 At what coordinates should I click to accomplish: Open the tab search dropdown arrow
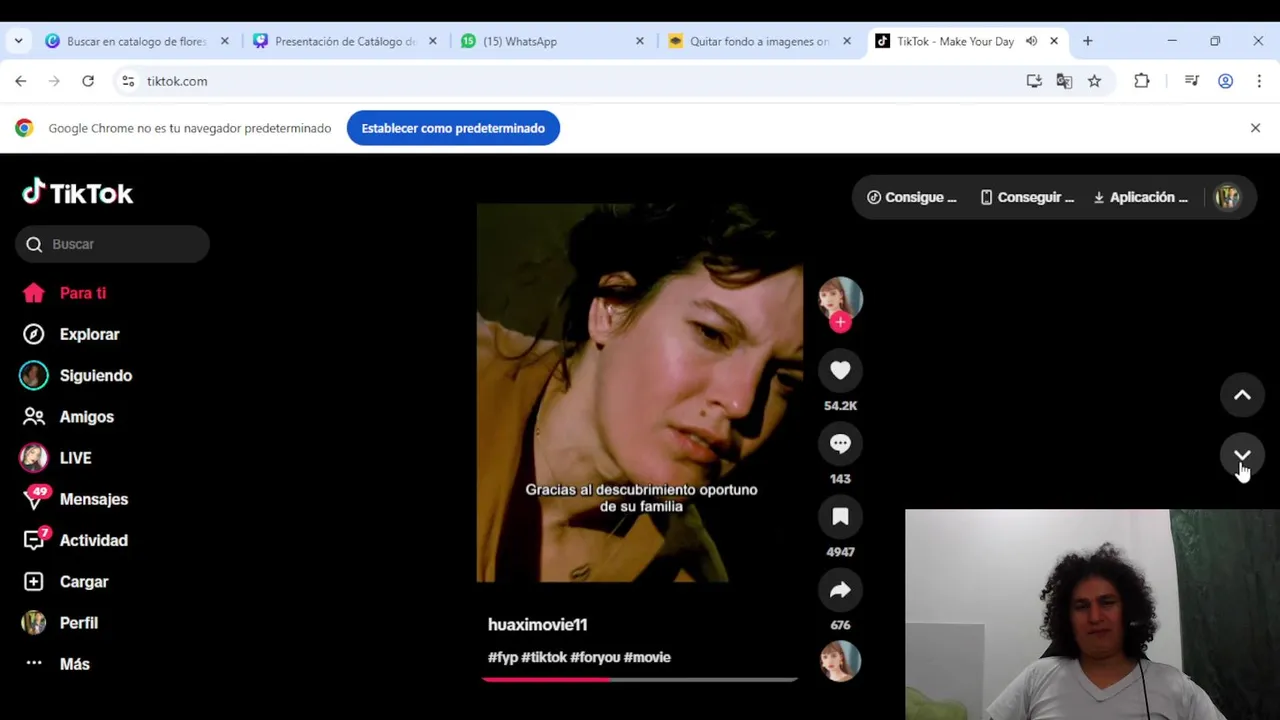point(18,41)
